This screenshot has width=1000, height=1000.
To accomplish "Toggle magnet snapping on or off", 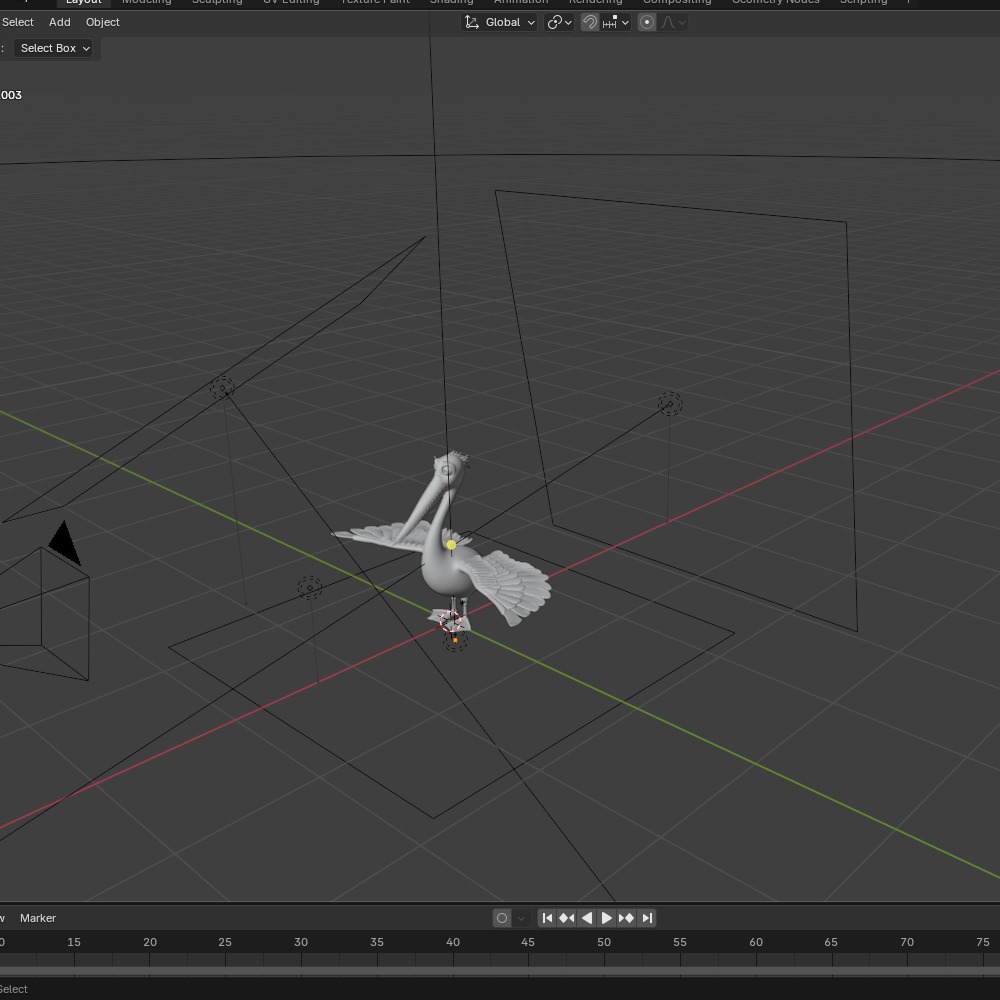I will 590,22.
